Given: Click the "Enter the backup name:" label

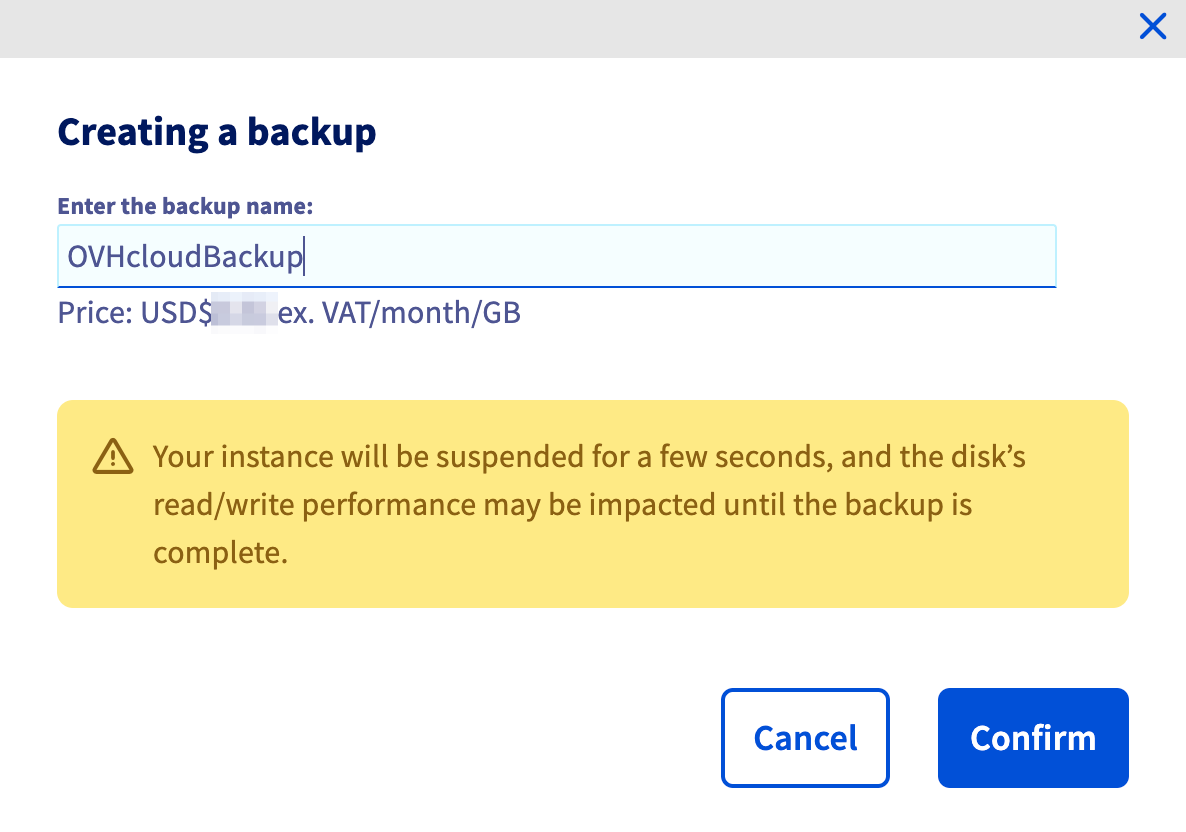Looking at the screenshot, I should 185,206.
